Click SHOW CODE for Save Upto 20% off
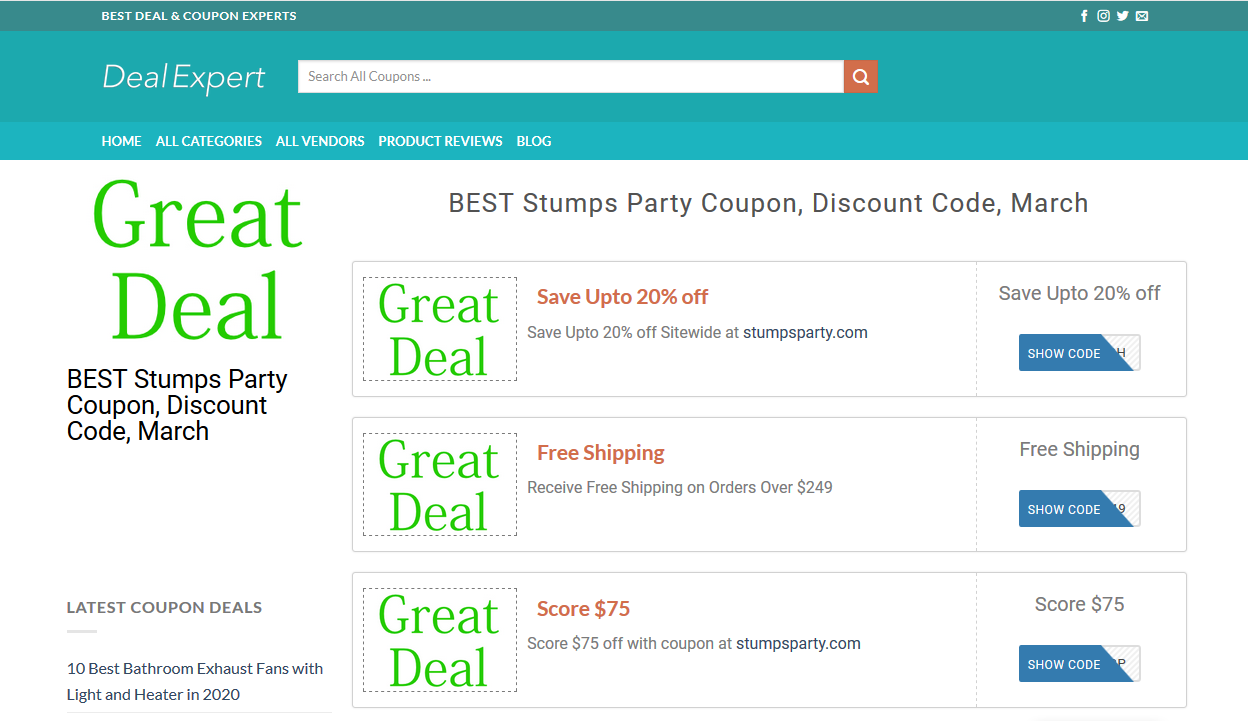The image size is (1248, 721). click(1063, 352)
